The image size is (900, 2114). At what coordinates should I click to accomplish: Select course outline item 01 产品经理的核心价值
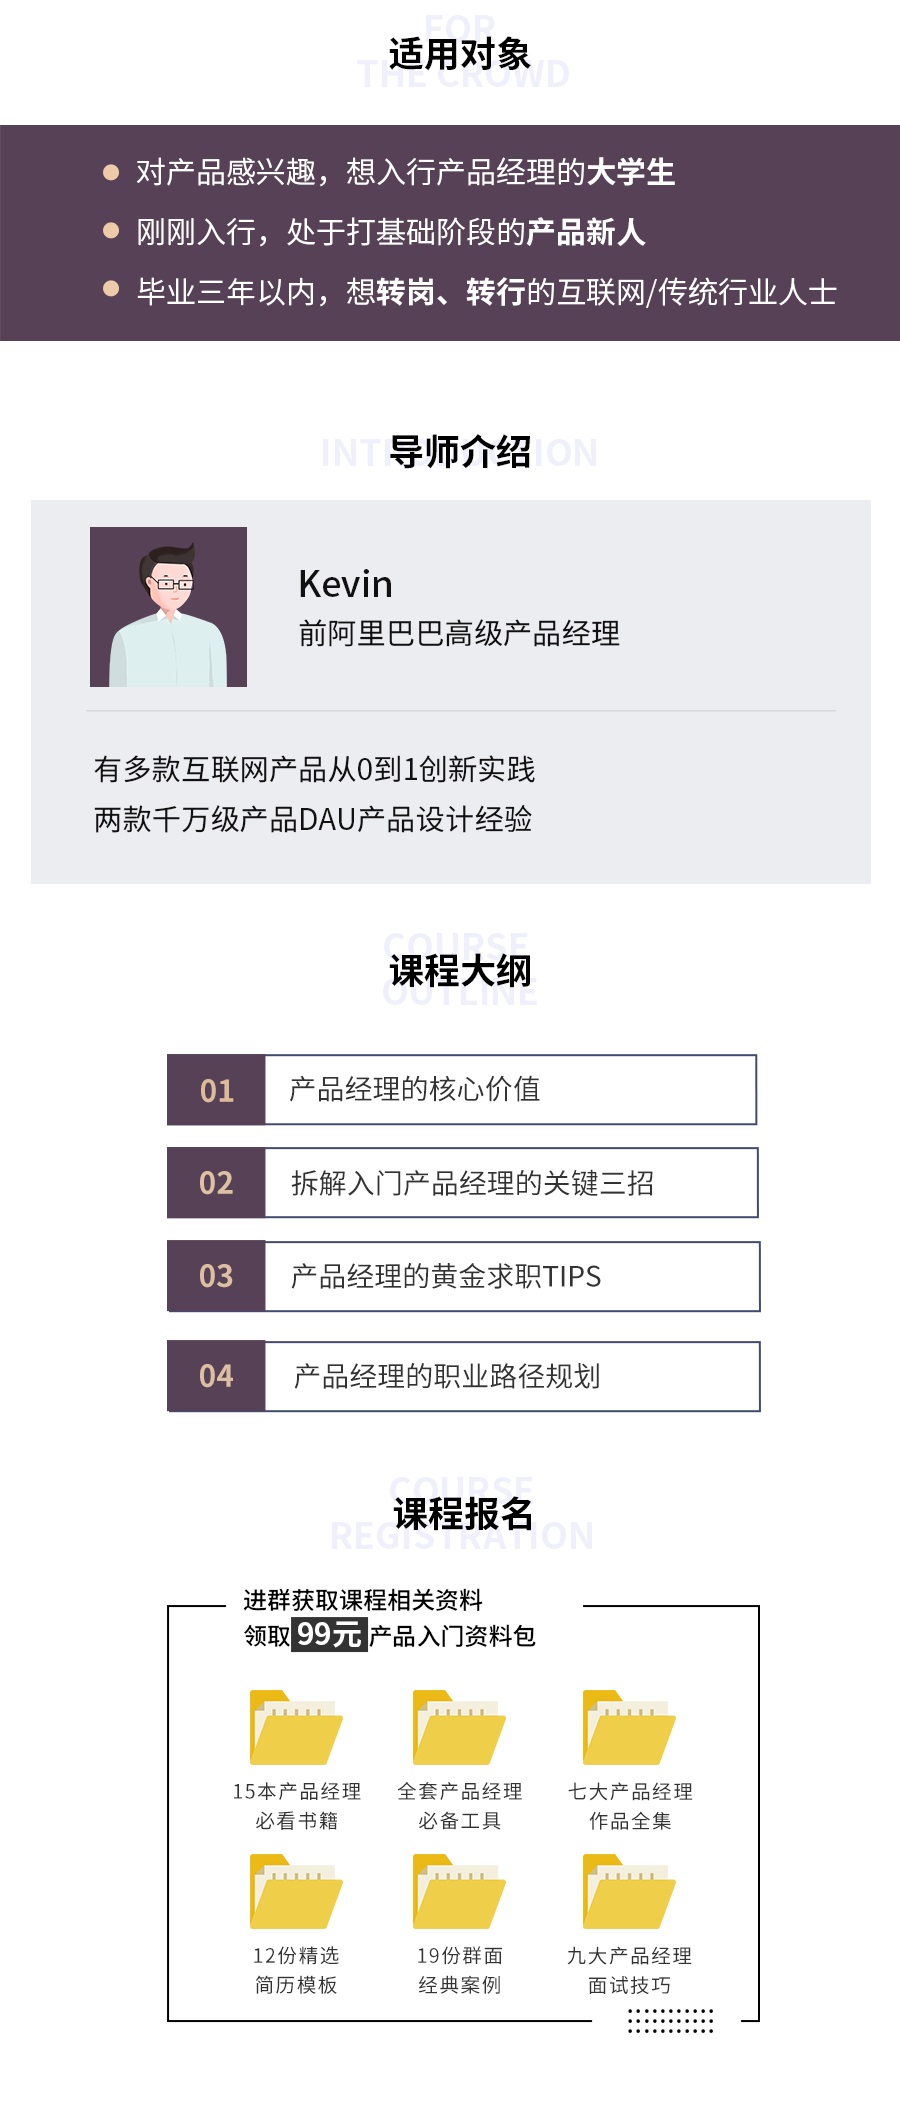[462, 1090]
